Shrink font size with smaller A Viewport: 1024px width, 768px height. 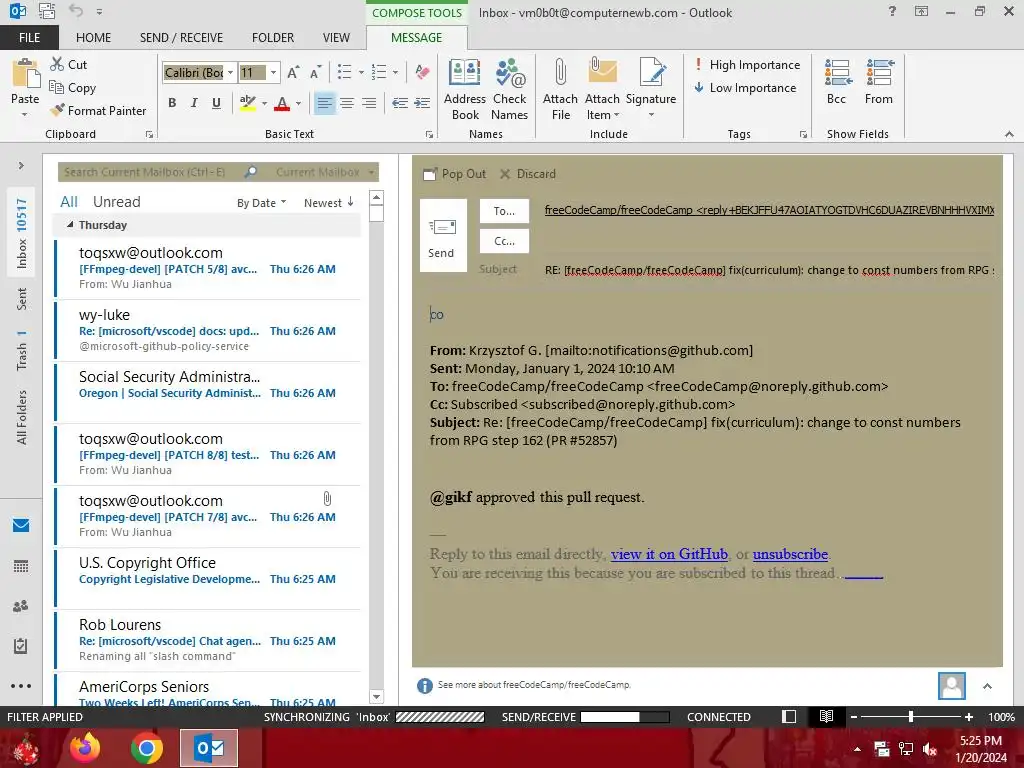pos(315,72)
